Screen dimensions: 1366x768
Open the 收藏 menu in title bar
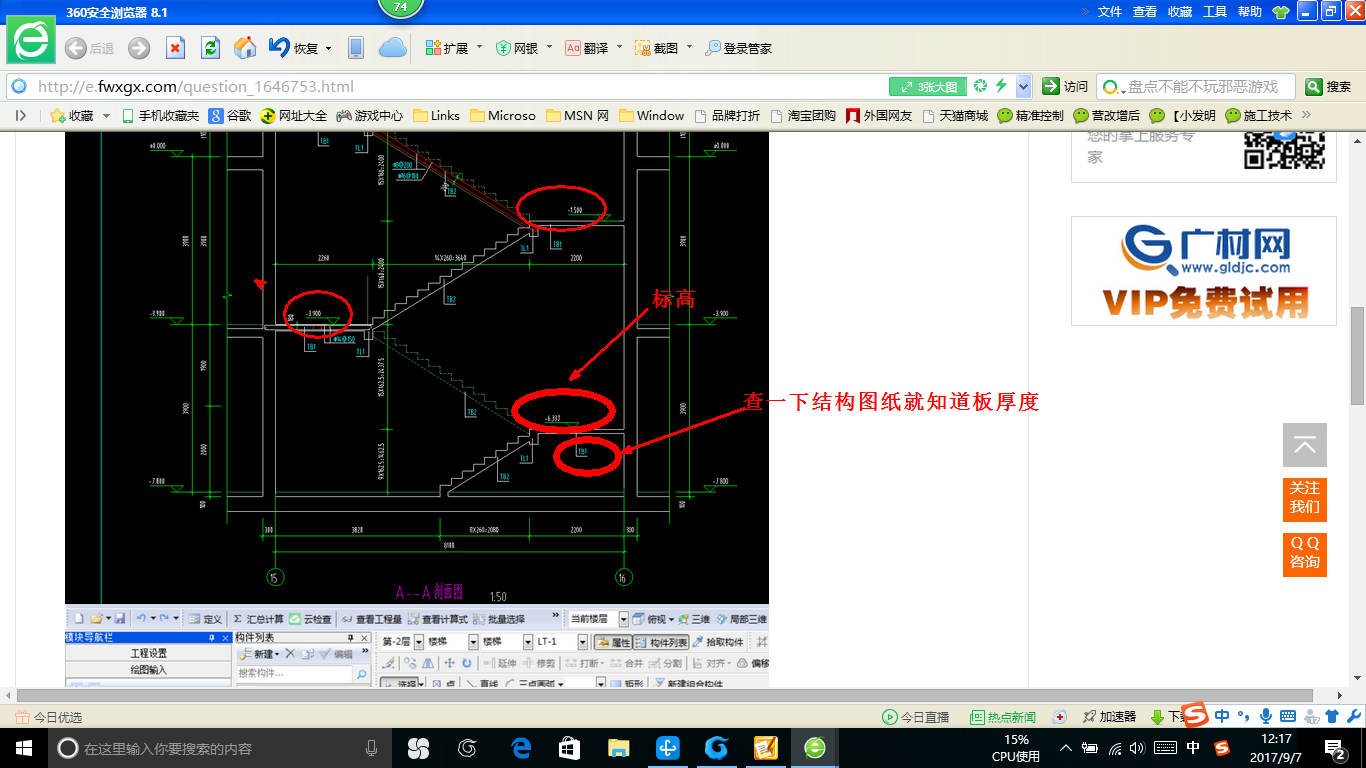click(x=1180, y=12)
